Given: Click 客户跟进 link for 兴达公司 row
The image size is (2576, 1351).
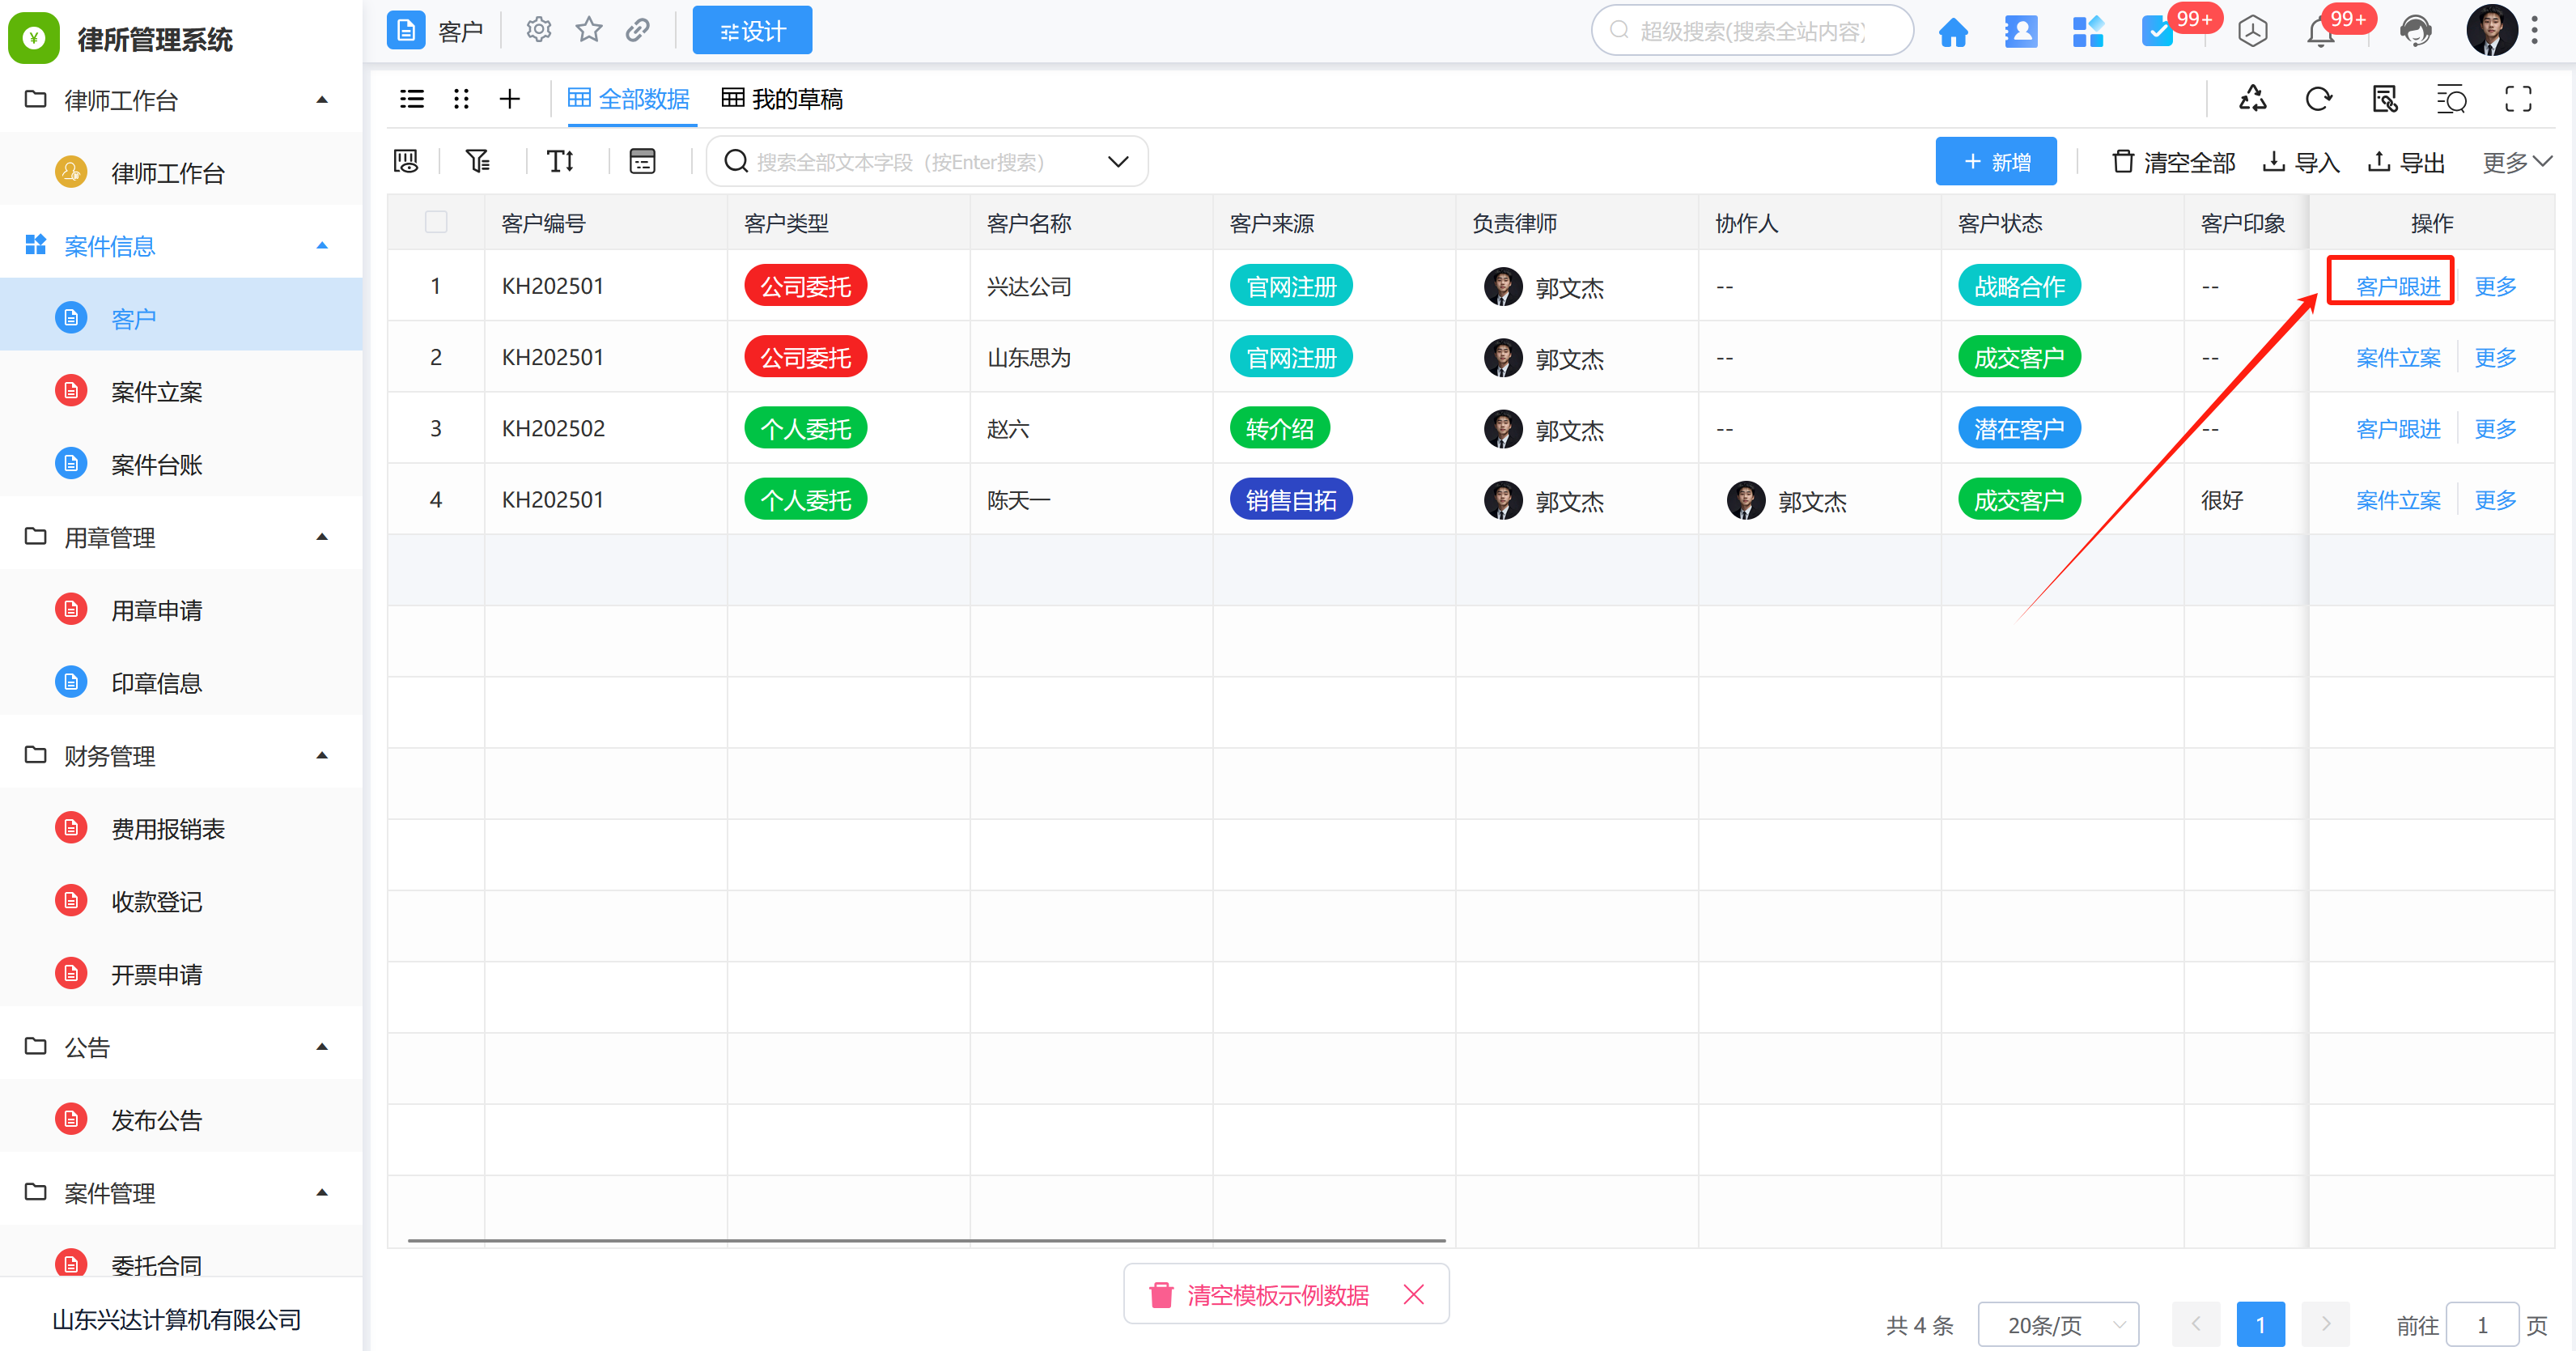Looking at the screenshot, I should click(x=2397, y=287).
